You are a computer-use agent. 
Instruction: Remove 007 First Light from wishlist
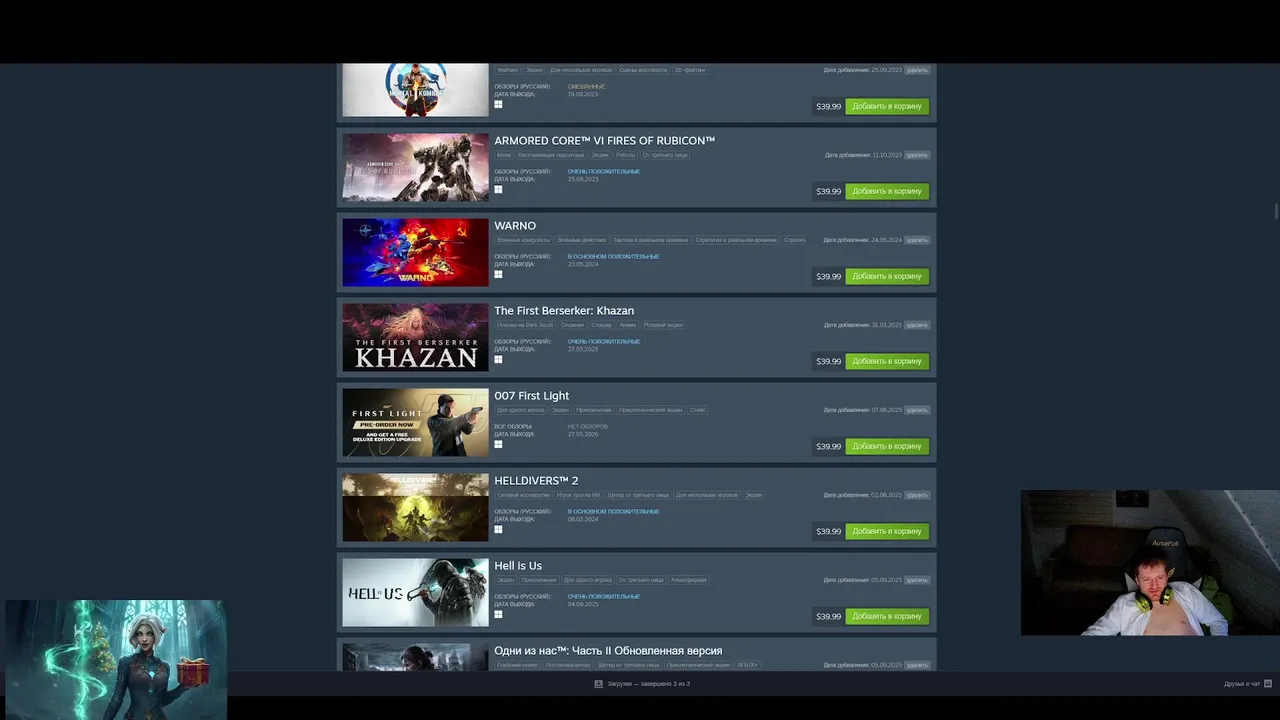[917, 410]
